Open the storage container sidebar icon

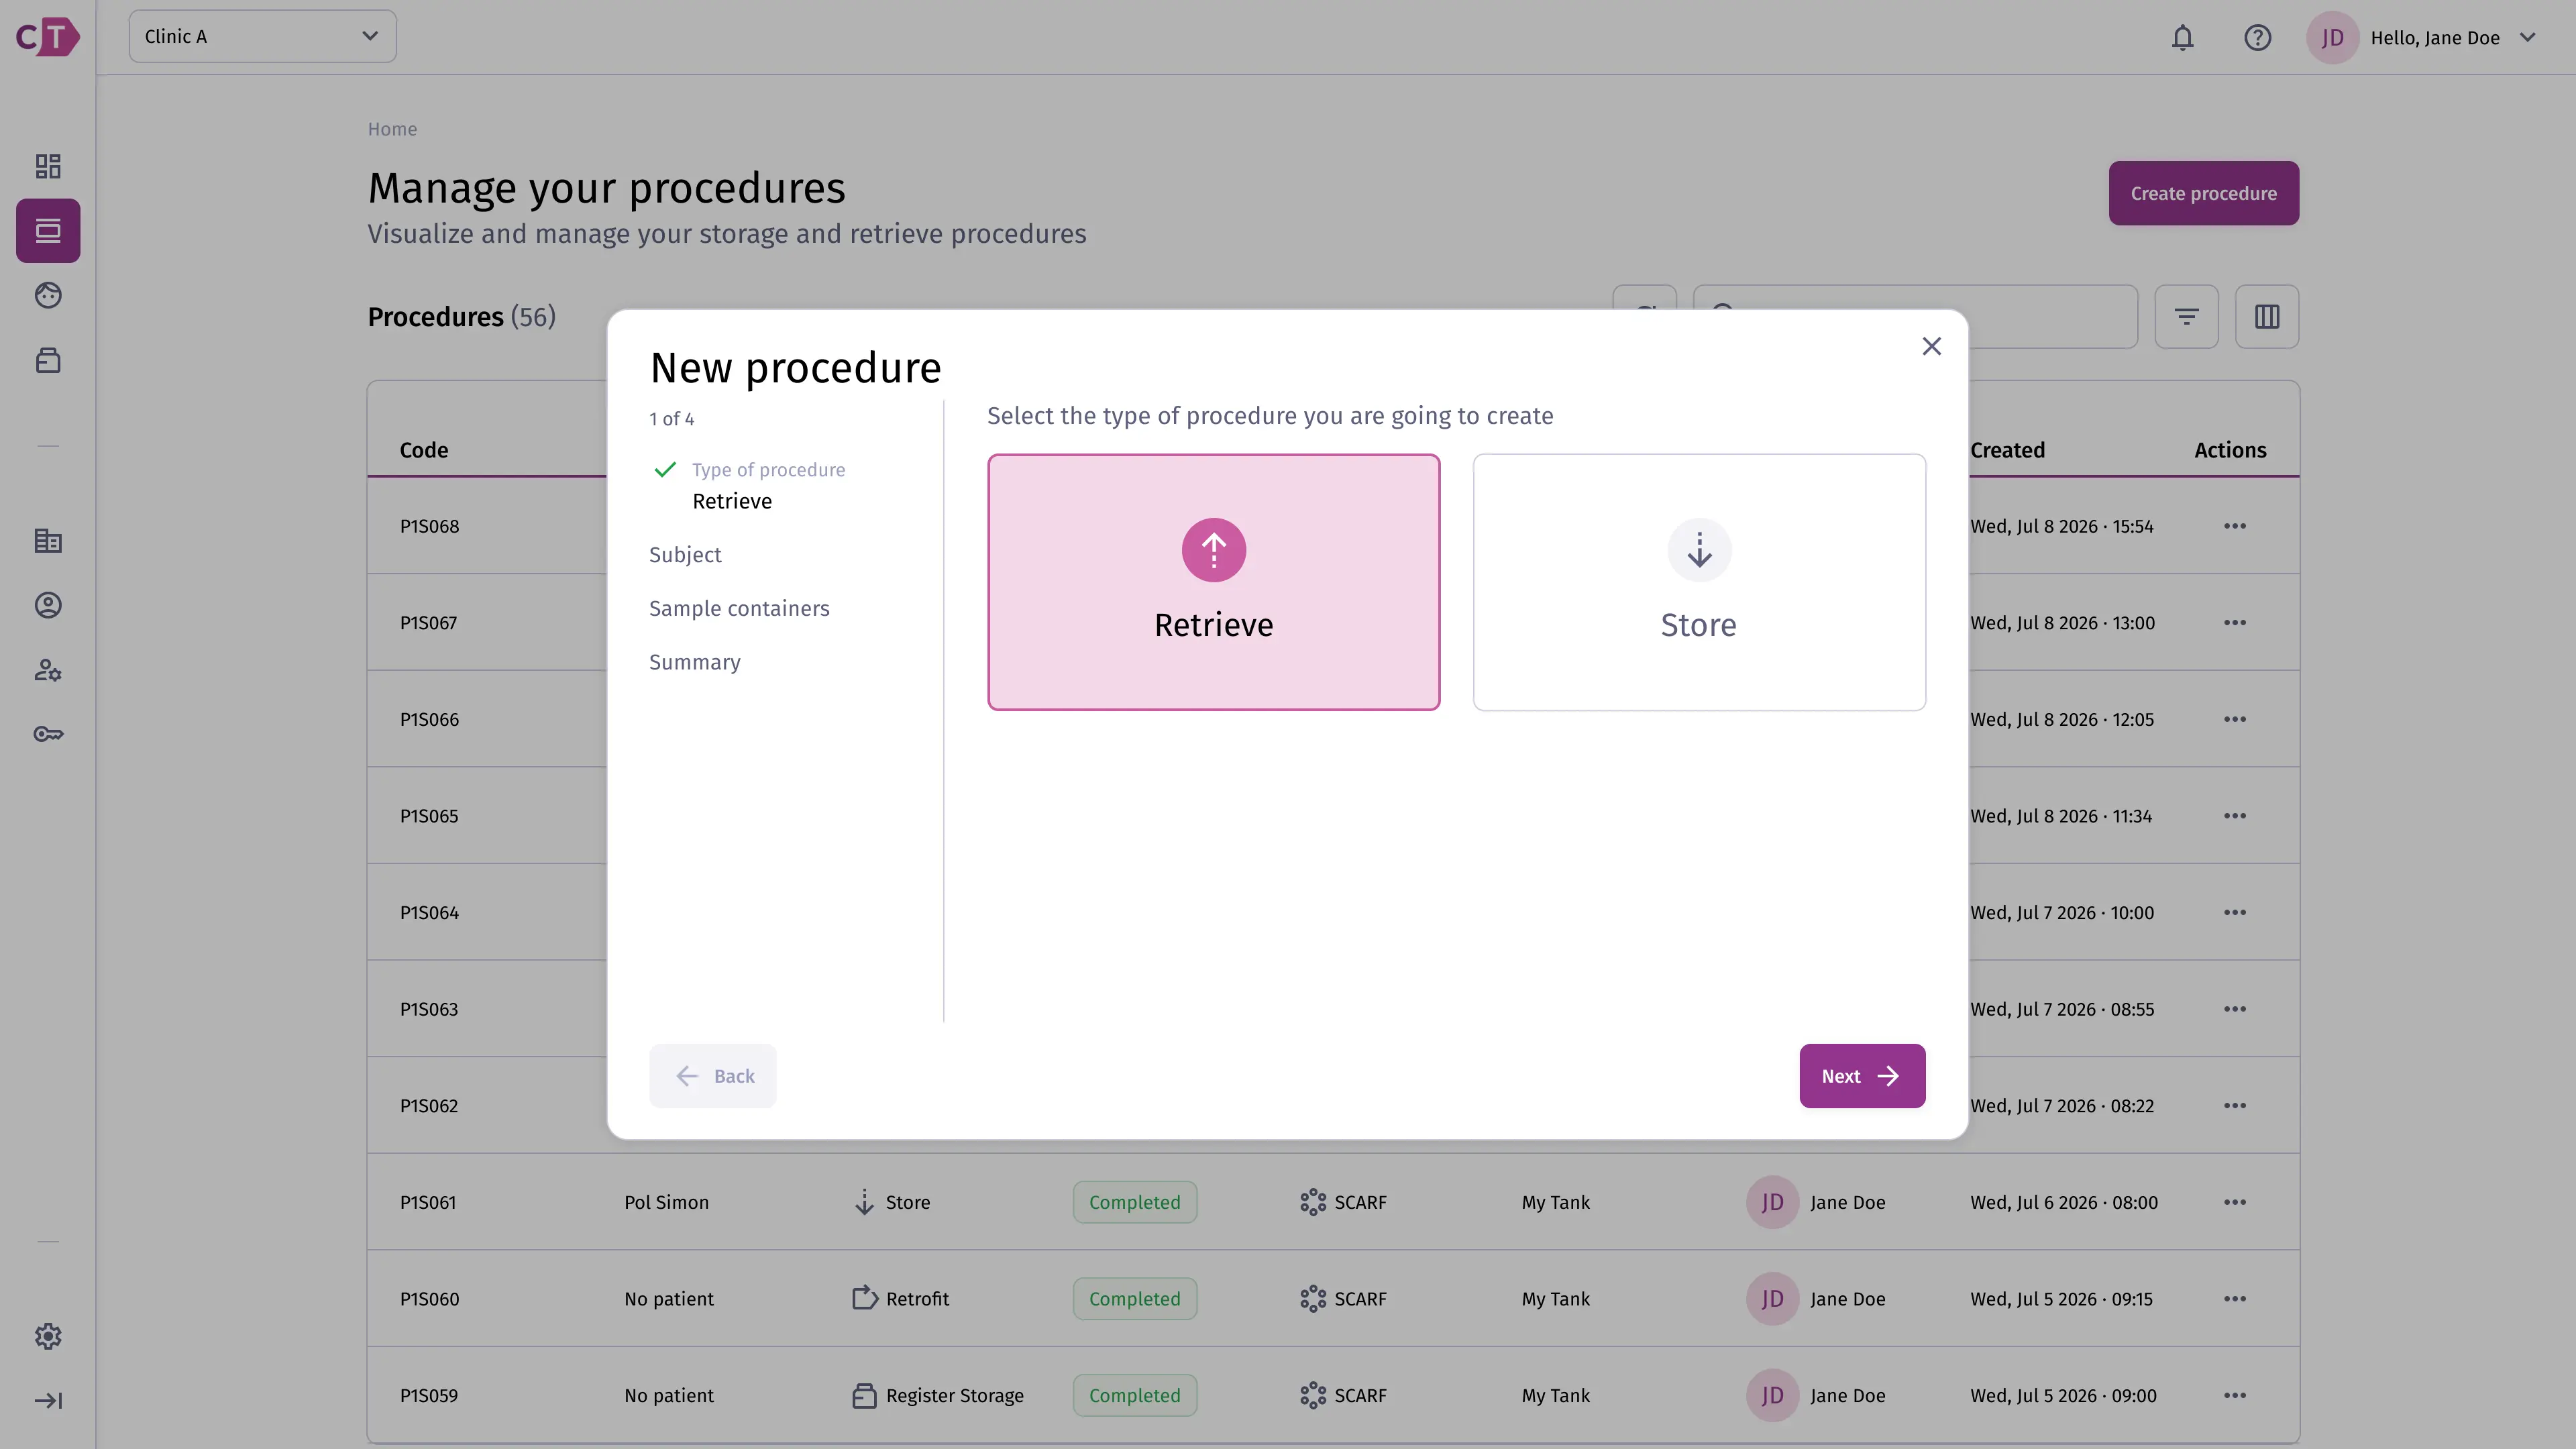(48, 360)
